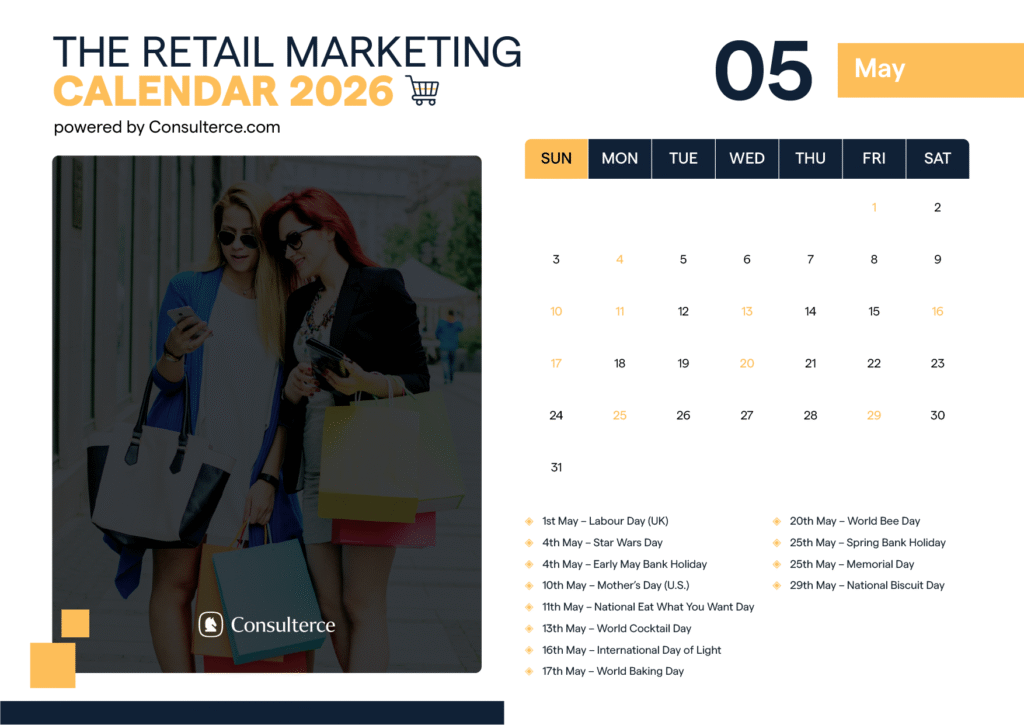
Task: Click the shopping cart icon beside the title
Action: (424, 90)
